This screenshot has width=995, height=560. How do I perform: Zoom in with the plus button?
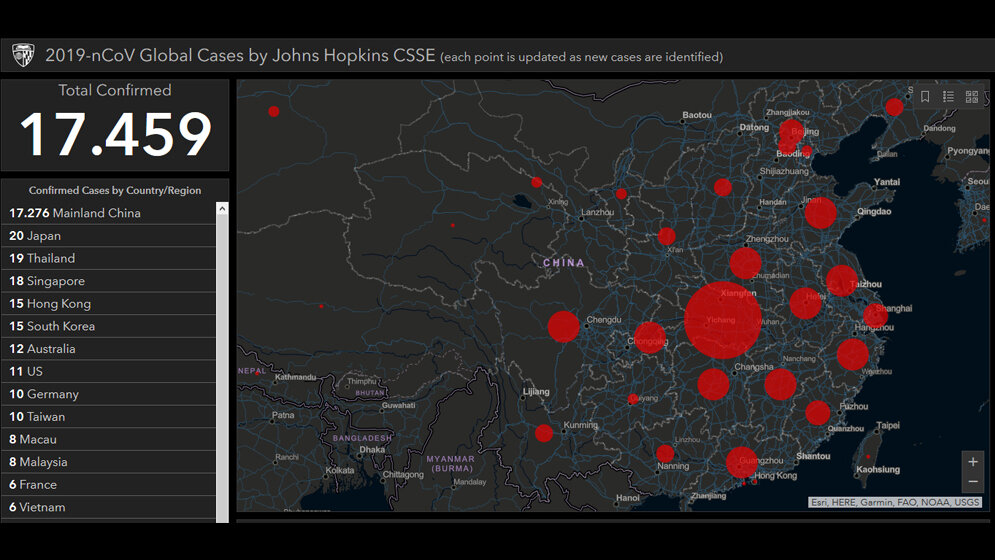coord(973,462)
